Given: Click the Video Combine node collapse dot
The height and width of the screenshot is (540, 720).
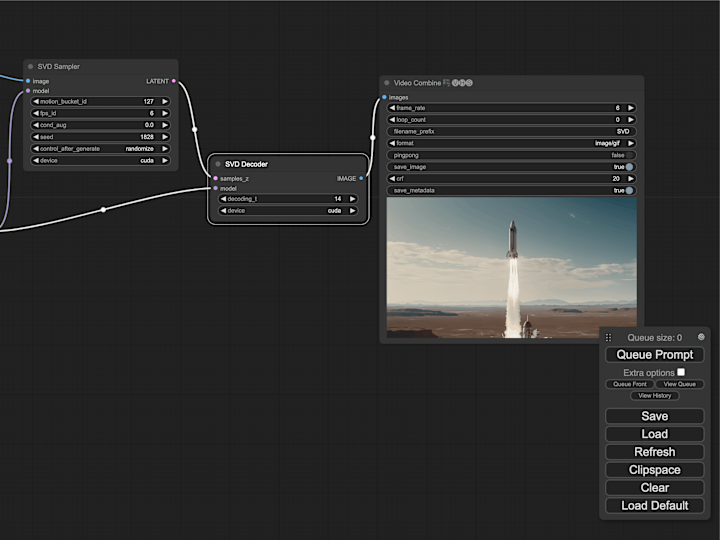Looking at the screenshot, I should click(387, 83).
